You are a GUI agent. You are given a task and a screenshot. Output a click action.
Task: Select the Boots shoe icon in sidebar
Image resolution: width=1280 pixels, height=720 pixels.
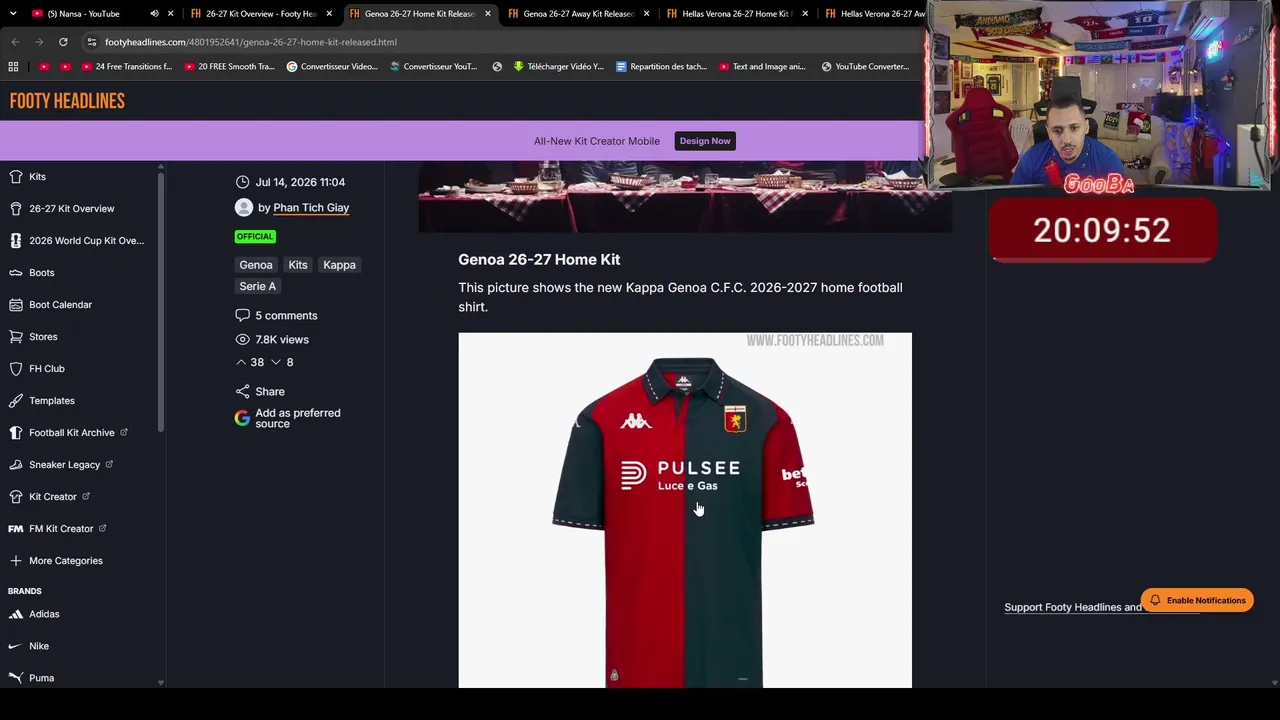pyautogui.click(x=15, y=273)
